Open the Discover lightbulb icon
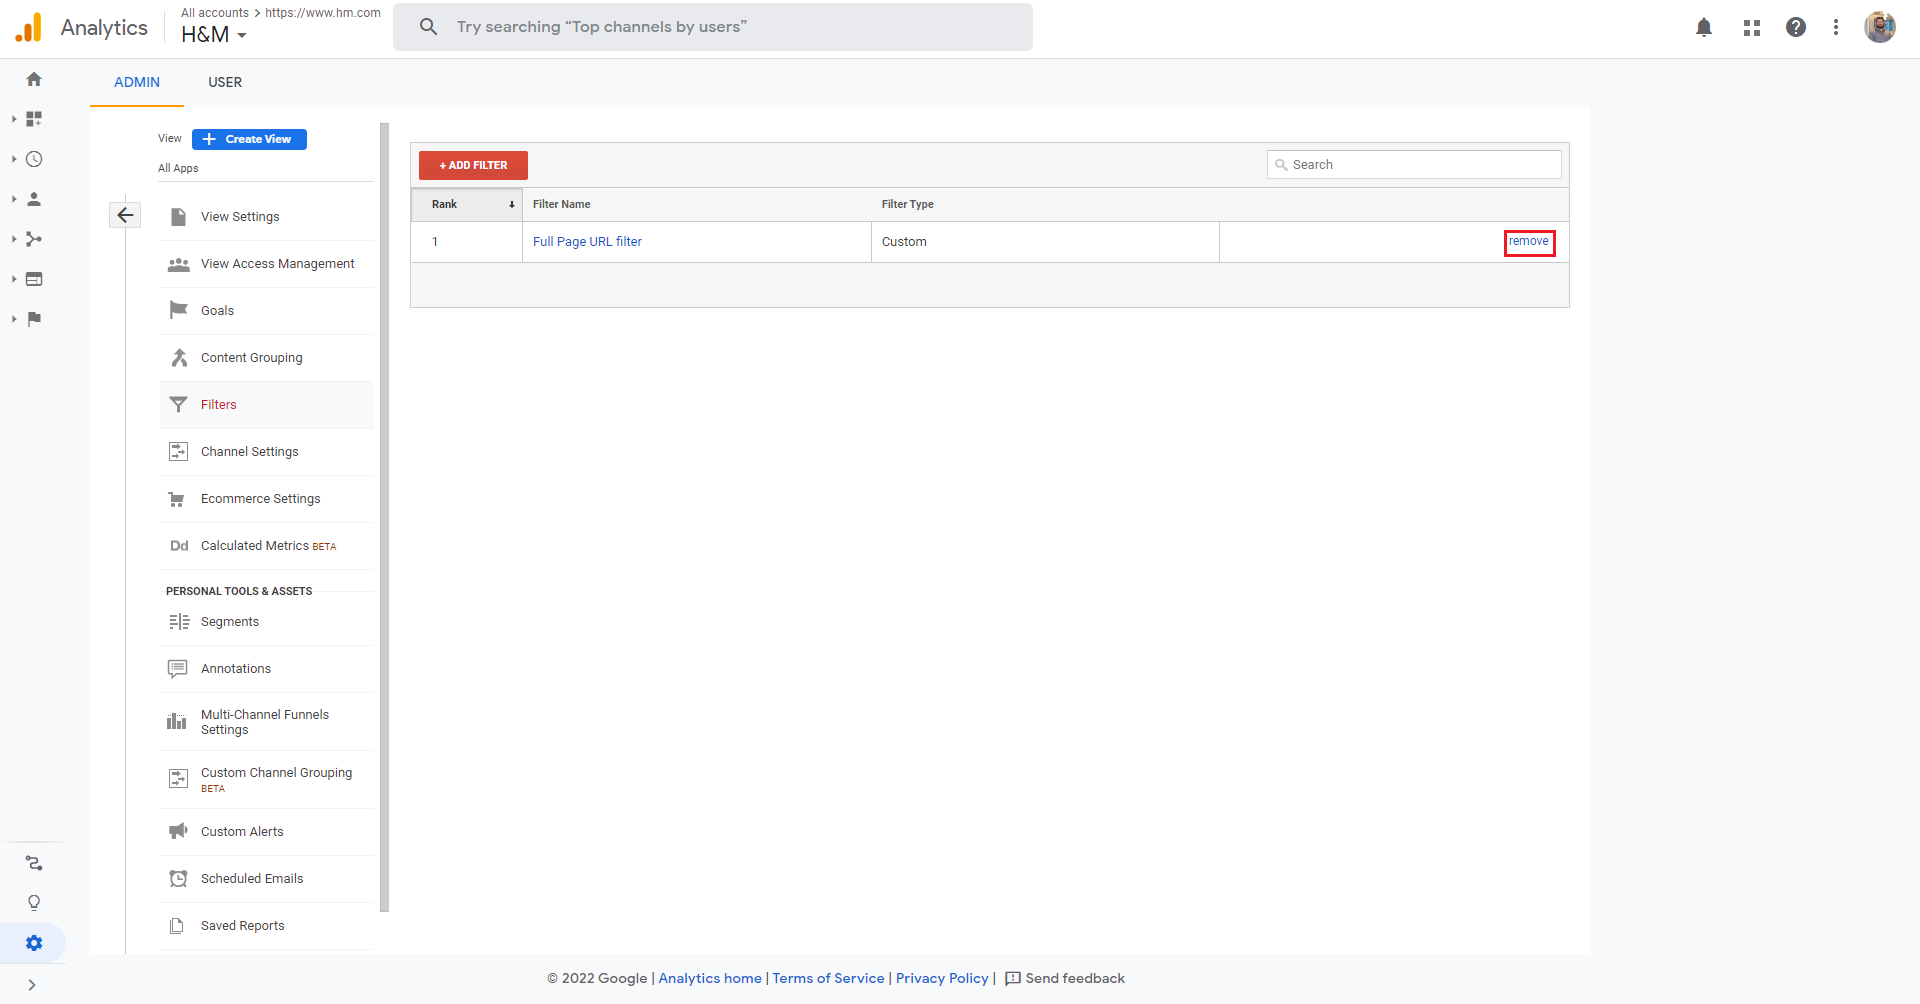 pyautogui.click(x=34, y=903)
